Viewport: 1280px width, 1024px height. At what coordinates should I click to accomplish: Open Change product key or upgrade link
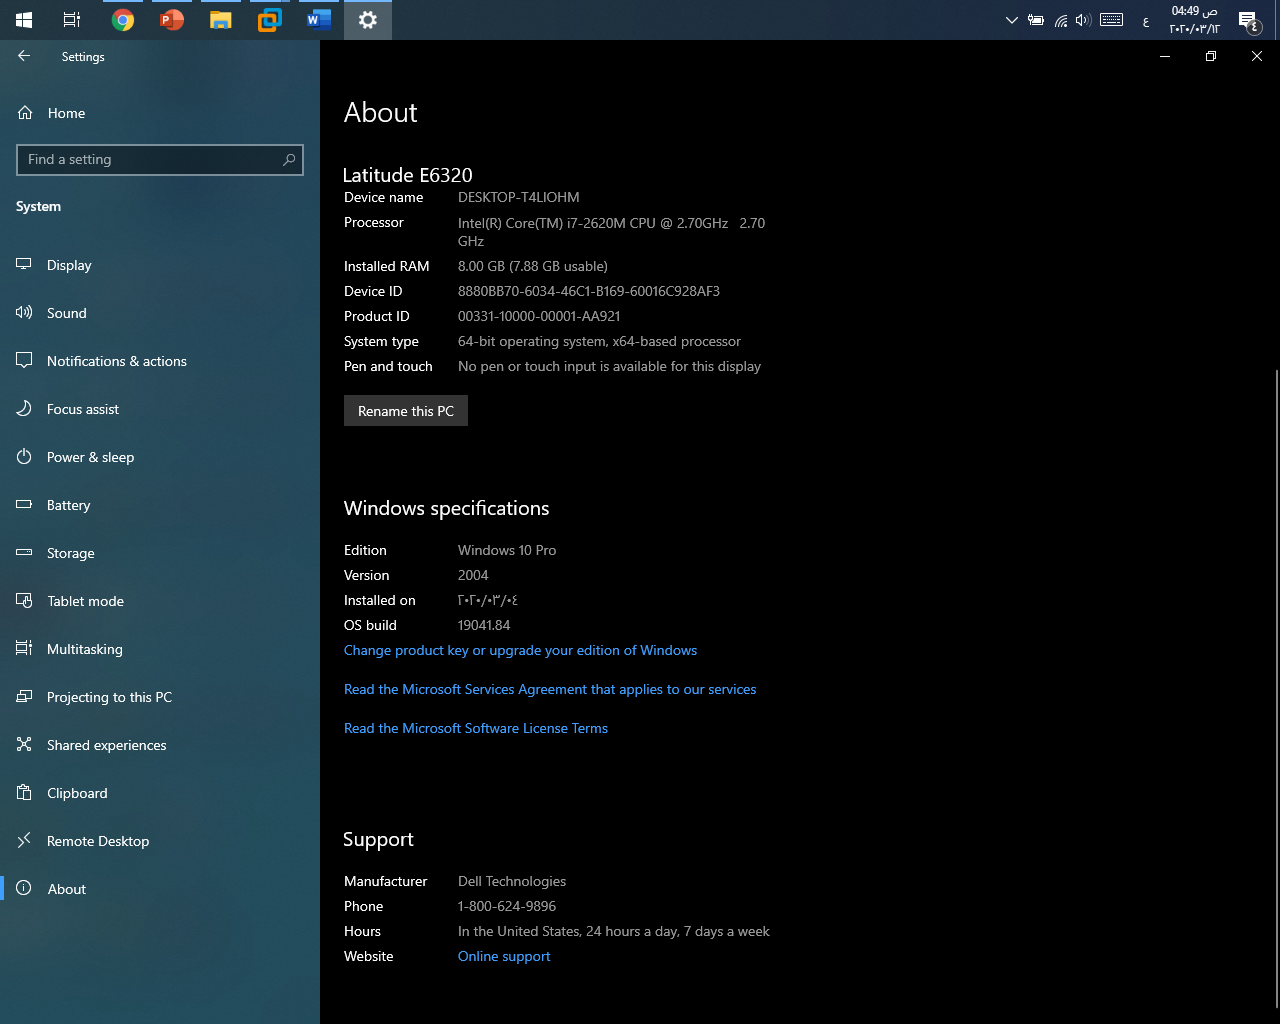520,650
